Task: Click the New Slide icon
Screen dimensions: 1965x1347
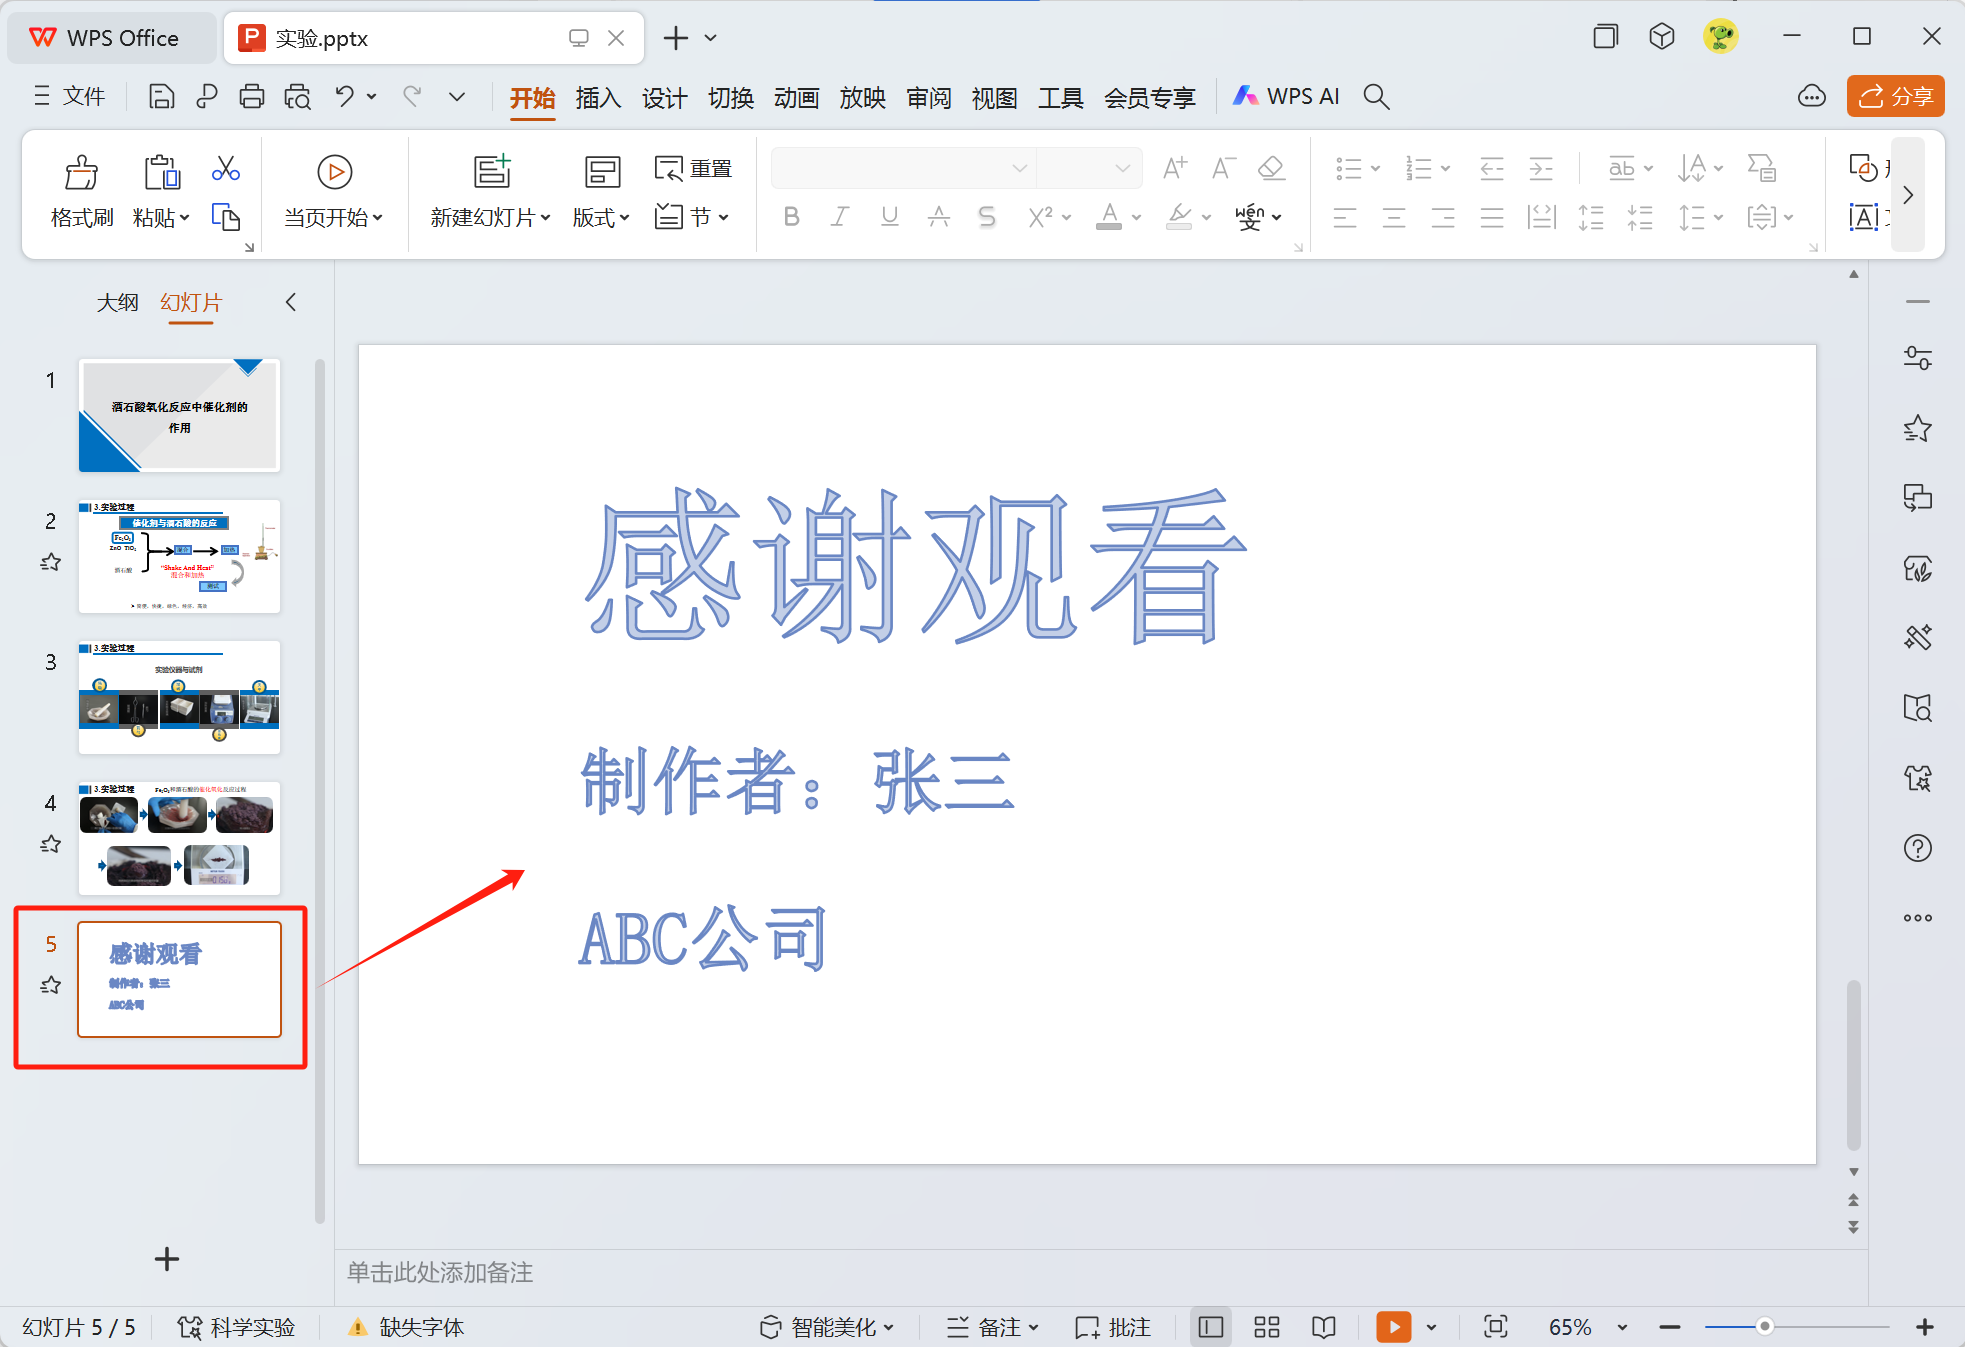Action: pyautogui.click(x=491, y=172)
